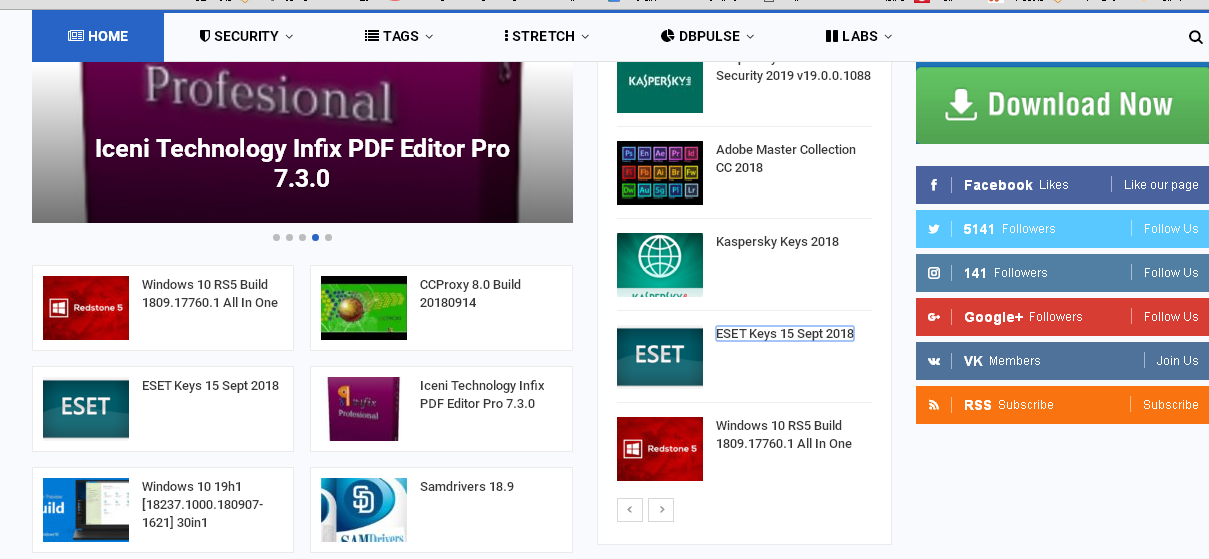Click Redstone 5 thumbnail in post grid
Screen dimensions: 1209x559
86,308
